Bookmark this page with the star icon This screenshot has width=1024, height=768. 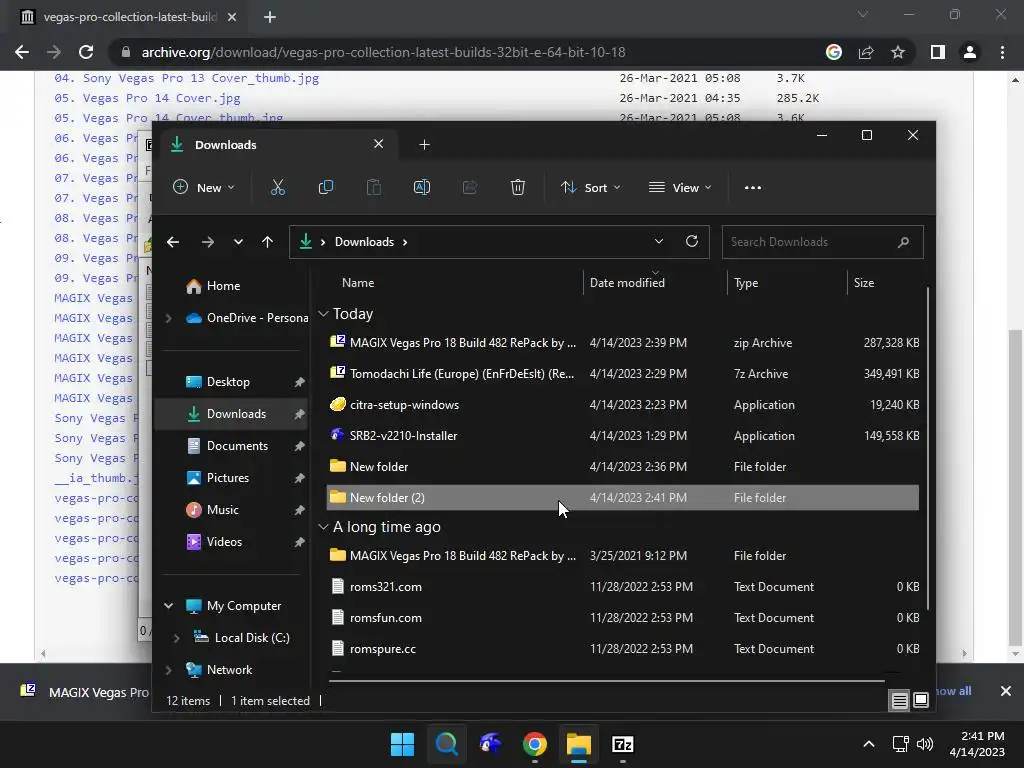(898, 52)
